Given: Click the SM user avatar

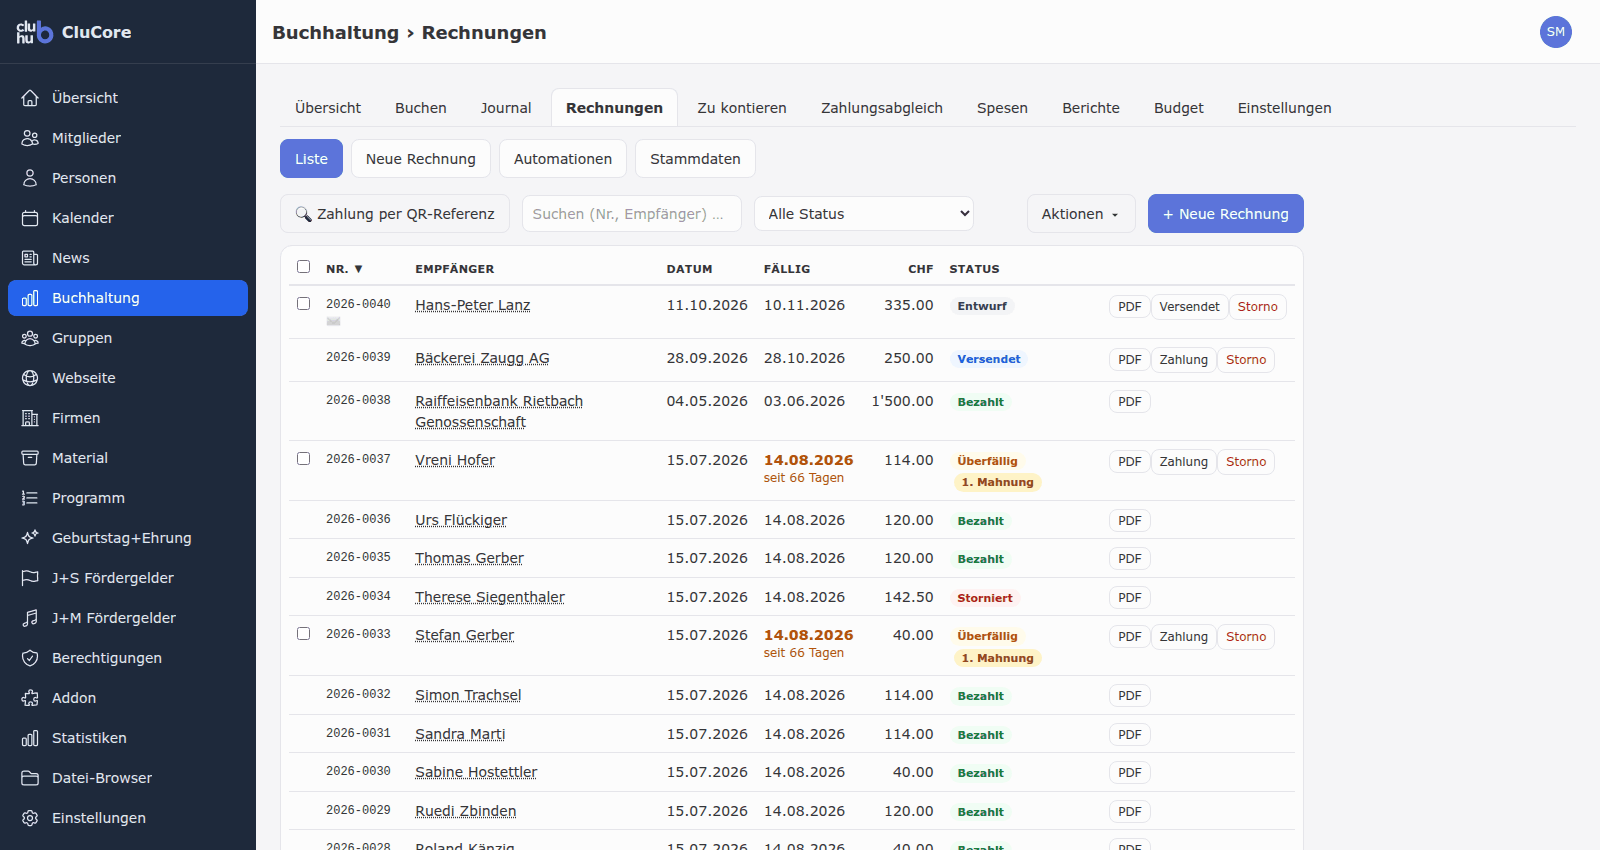Looking at the screenshot, I should [x=1555, y=32].
